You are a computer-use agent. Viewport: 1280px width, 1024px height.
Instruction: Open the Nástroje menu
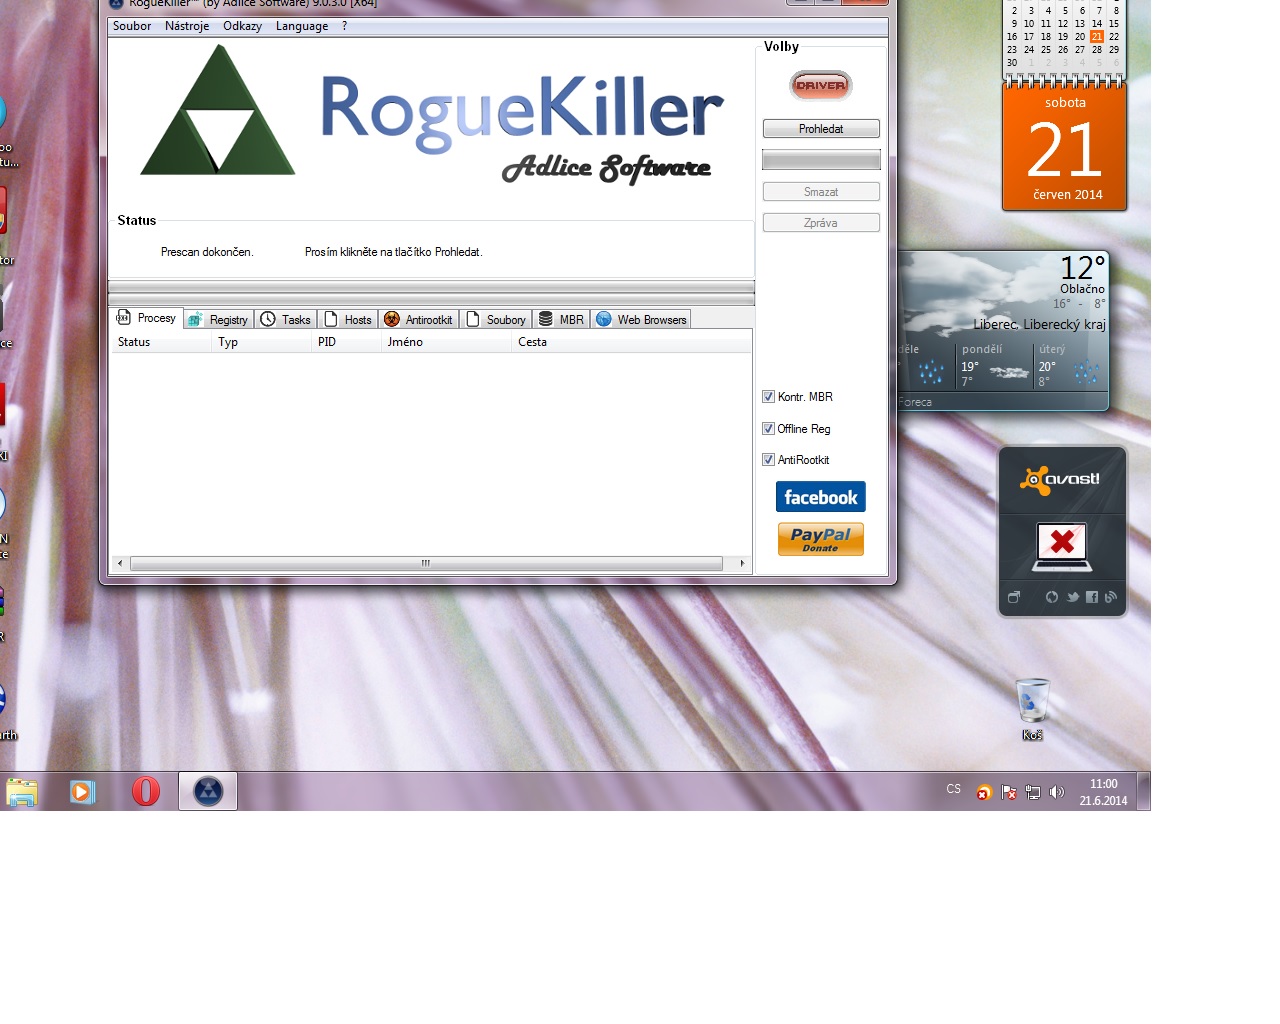[x=187, y=26]
